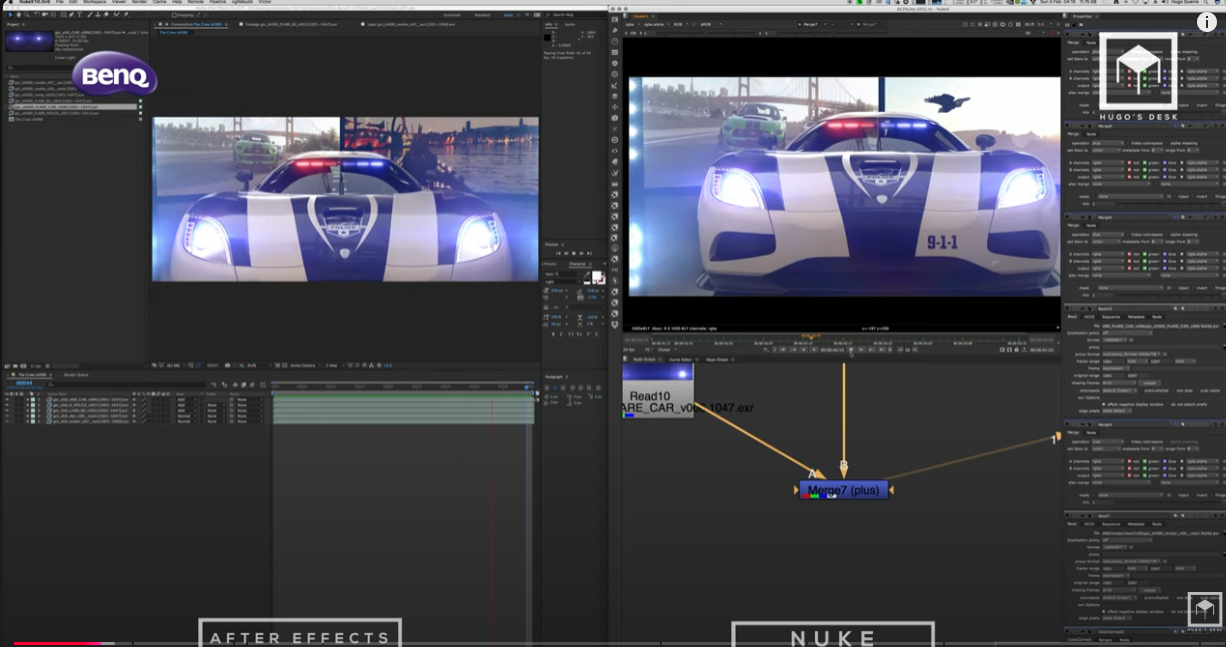Viewport: 1226px width, 647px height.
Task: Select FLARE_CAR_v006 in the Project panel
Action: coord(72,106)
